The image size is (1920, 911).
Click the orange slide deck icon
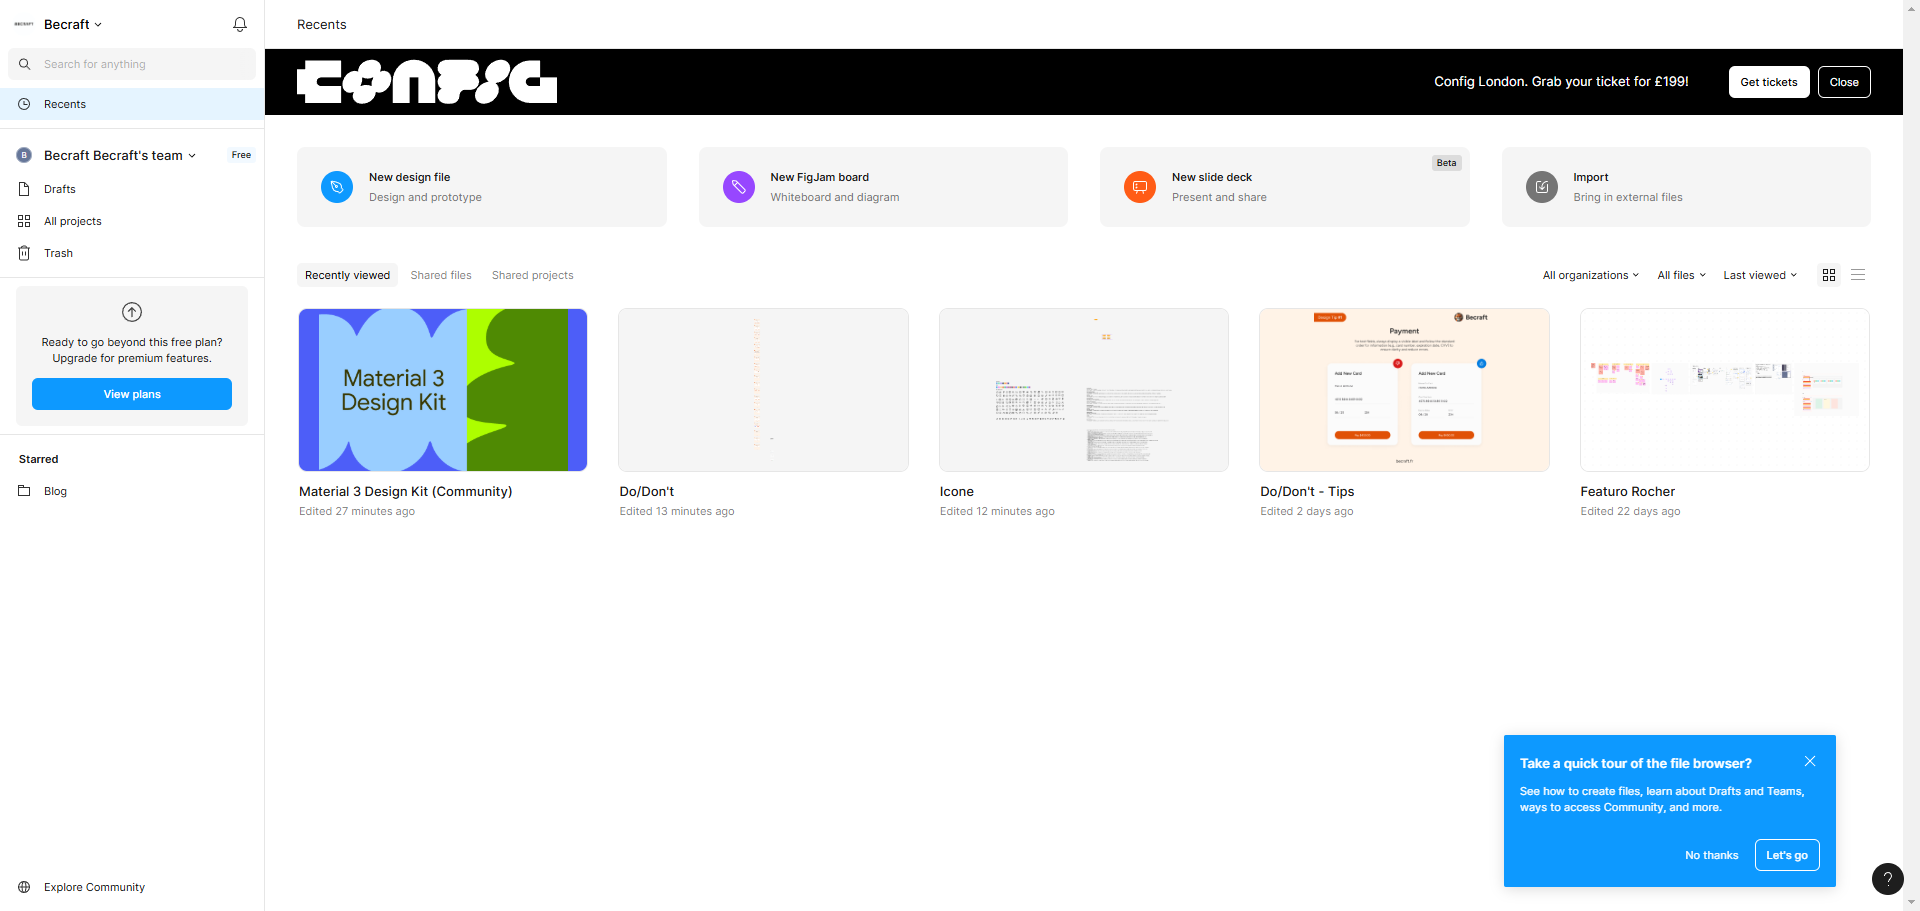coord(1140,187)
